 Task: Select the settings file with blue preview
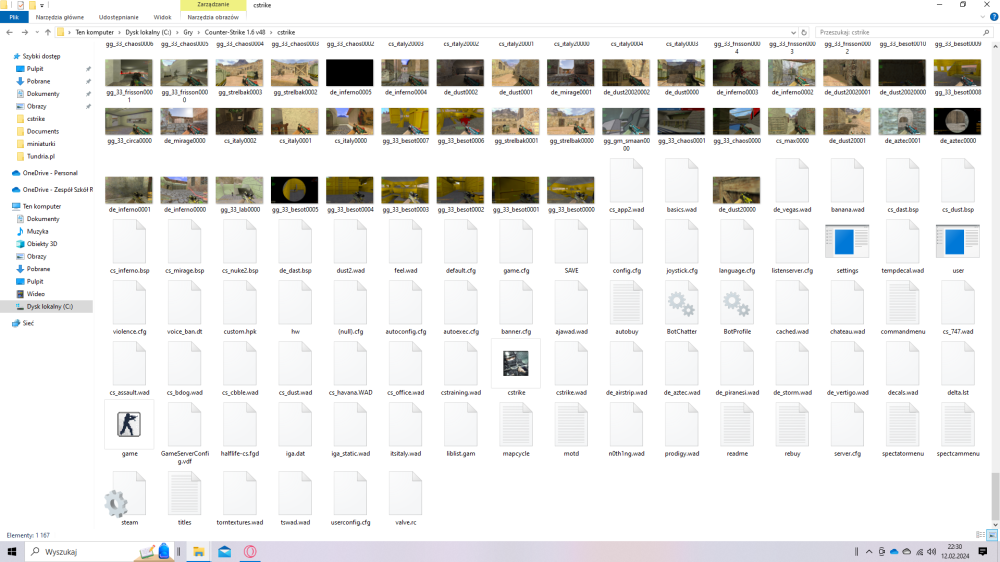click(847, 242)
